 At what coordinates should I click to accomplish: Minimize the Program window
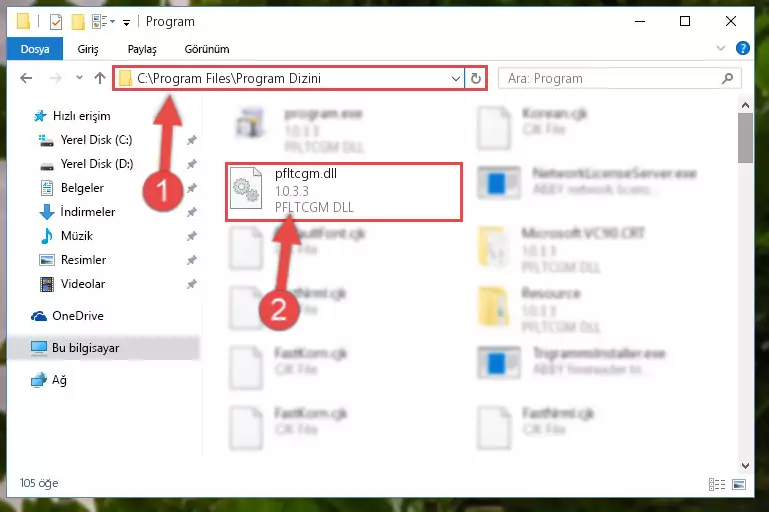[x=640, y=22]
